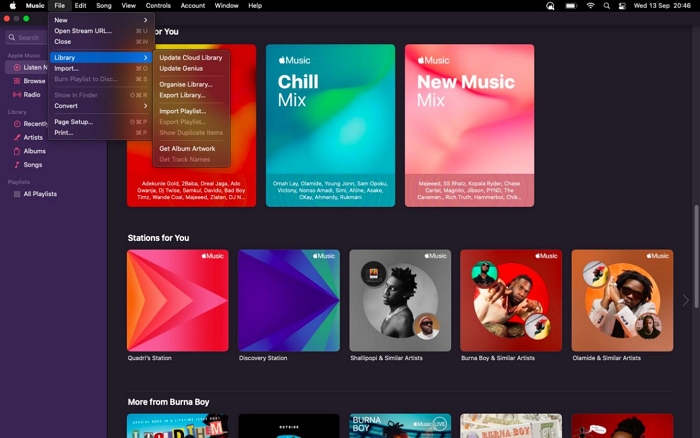Open Wi-Fi status in menu bar
Viewport: 700px width, 438px height.
coord(591,6)
